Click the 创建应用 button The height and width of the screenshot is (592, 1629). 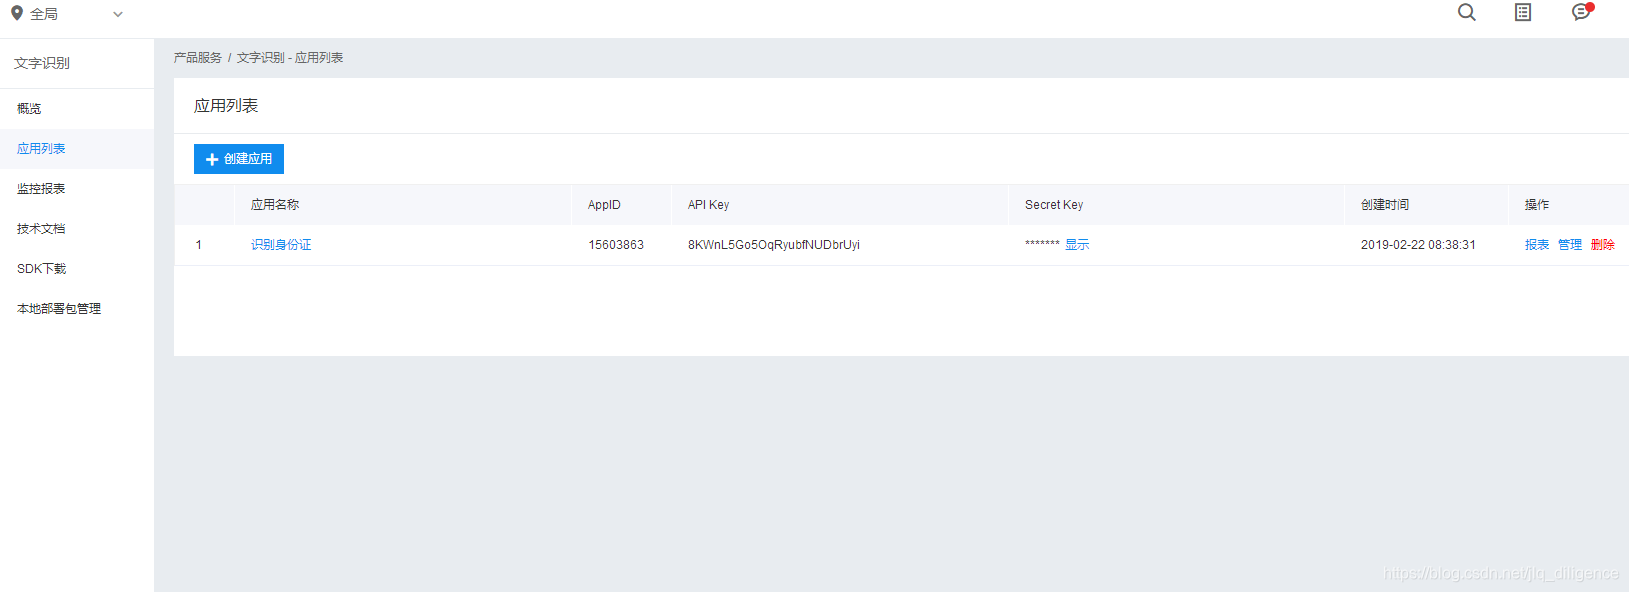tap(239, 159)
